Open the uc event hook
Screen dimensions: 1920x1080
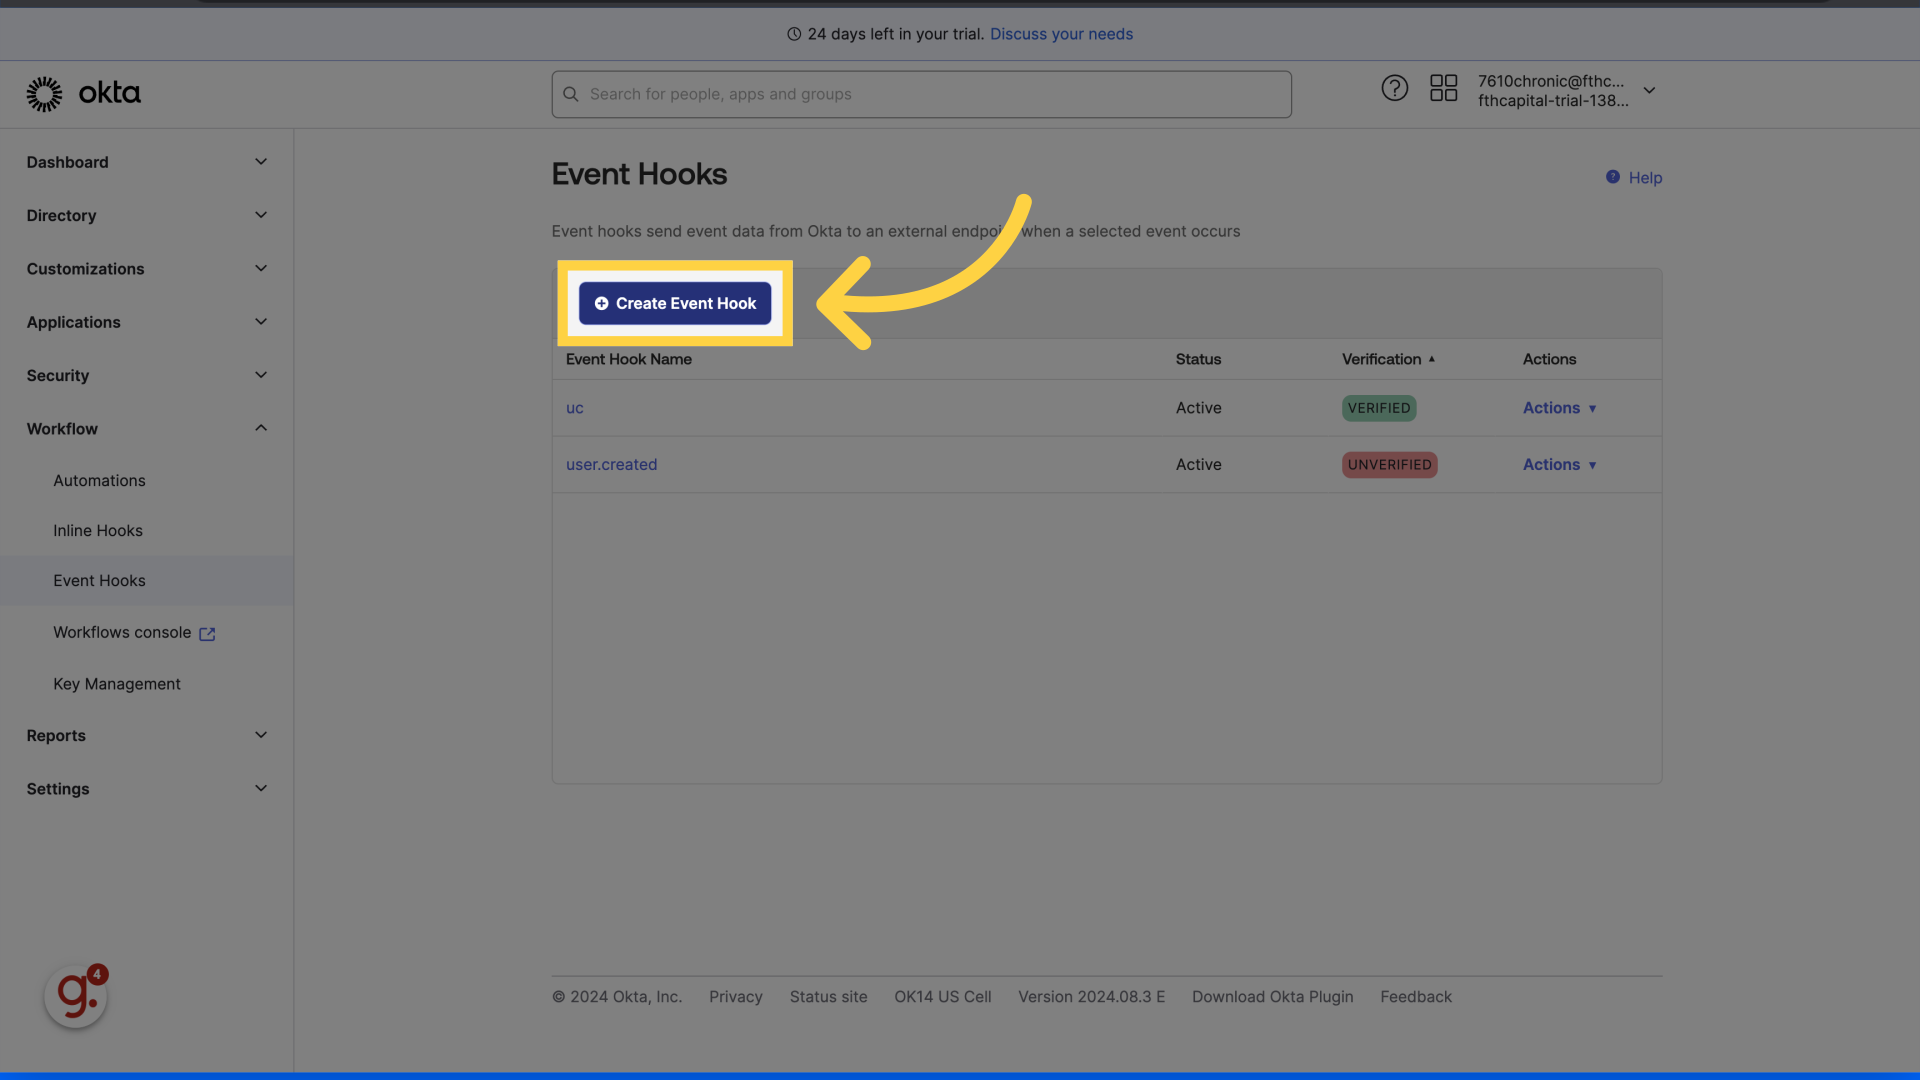click(x=575, y=408)
